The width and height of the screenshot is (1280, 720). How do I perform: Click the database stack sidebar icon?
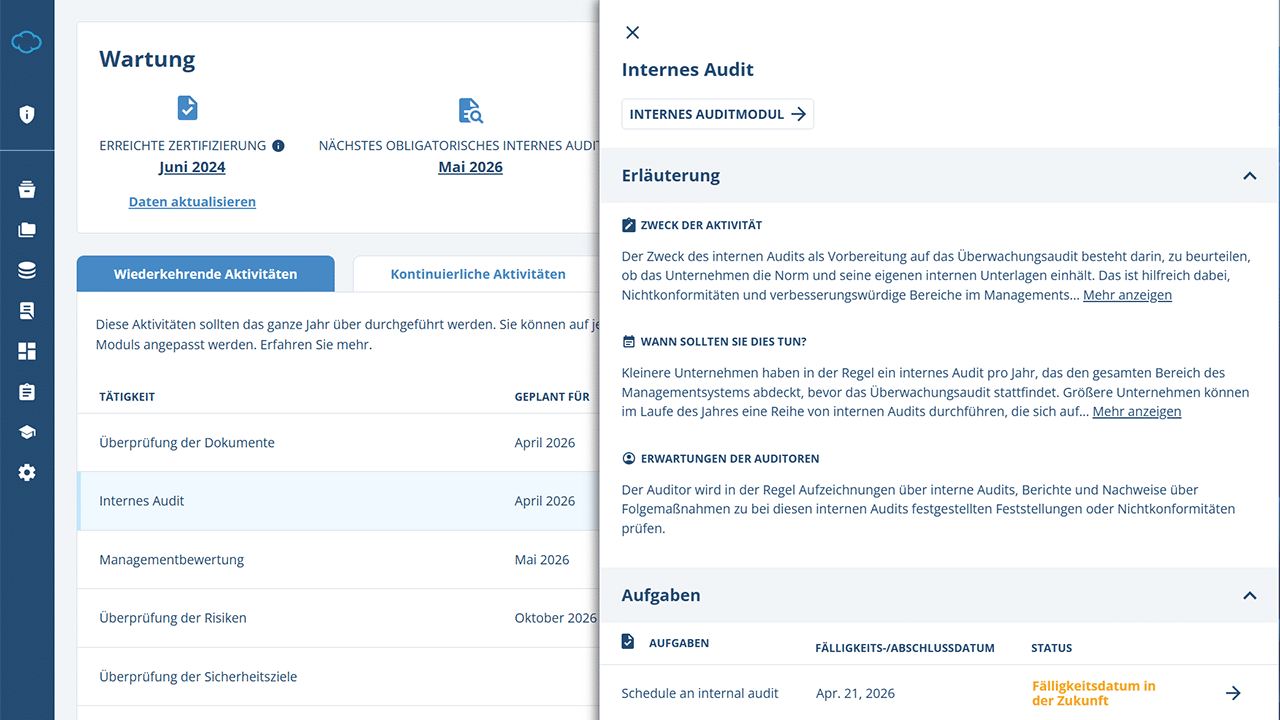coord(27,271)
